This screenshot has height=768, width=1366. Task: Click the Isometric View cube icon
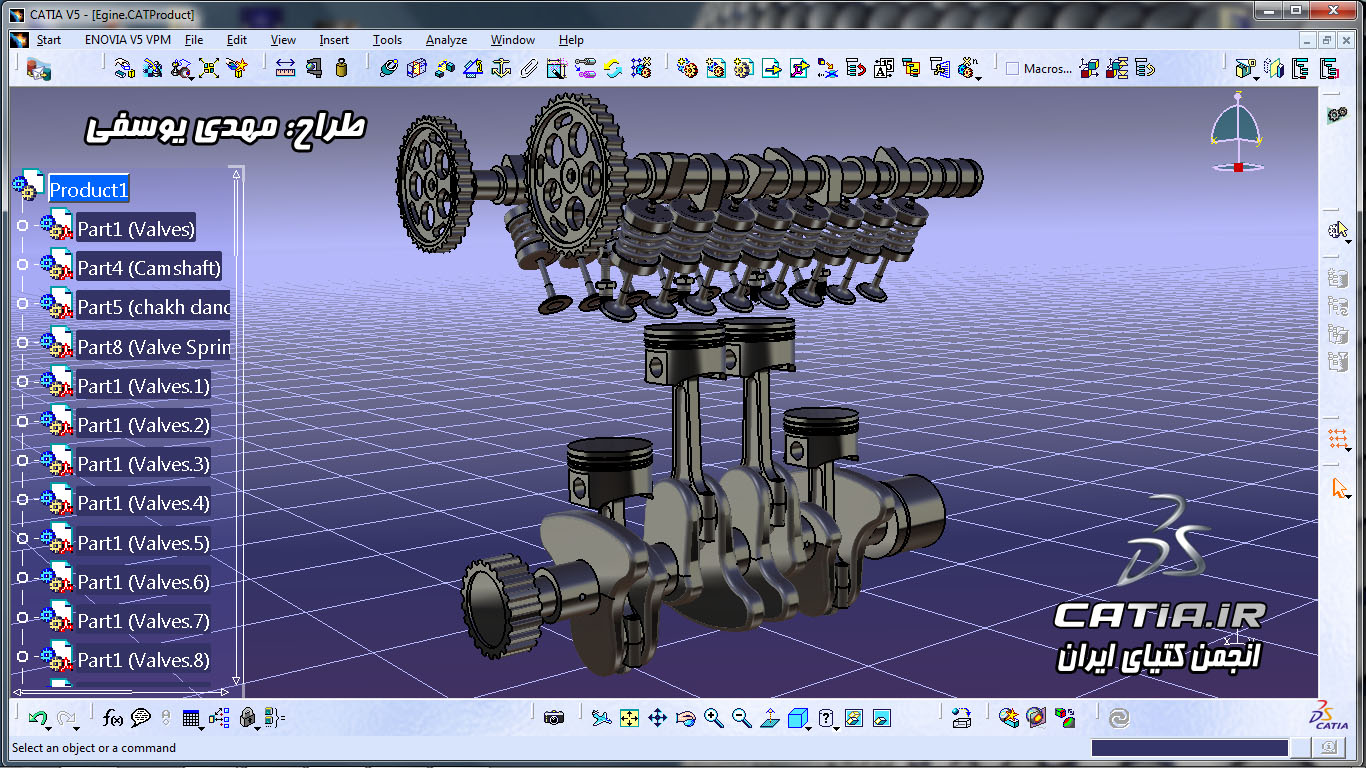point(797,717)
